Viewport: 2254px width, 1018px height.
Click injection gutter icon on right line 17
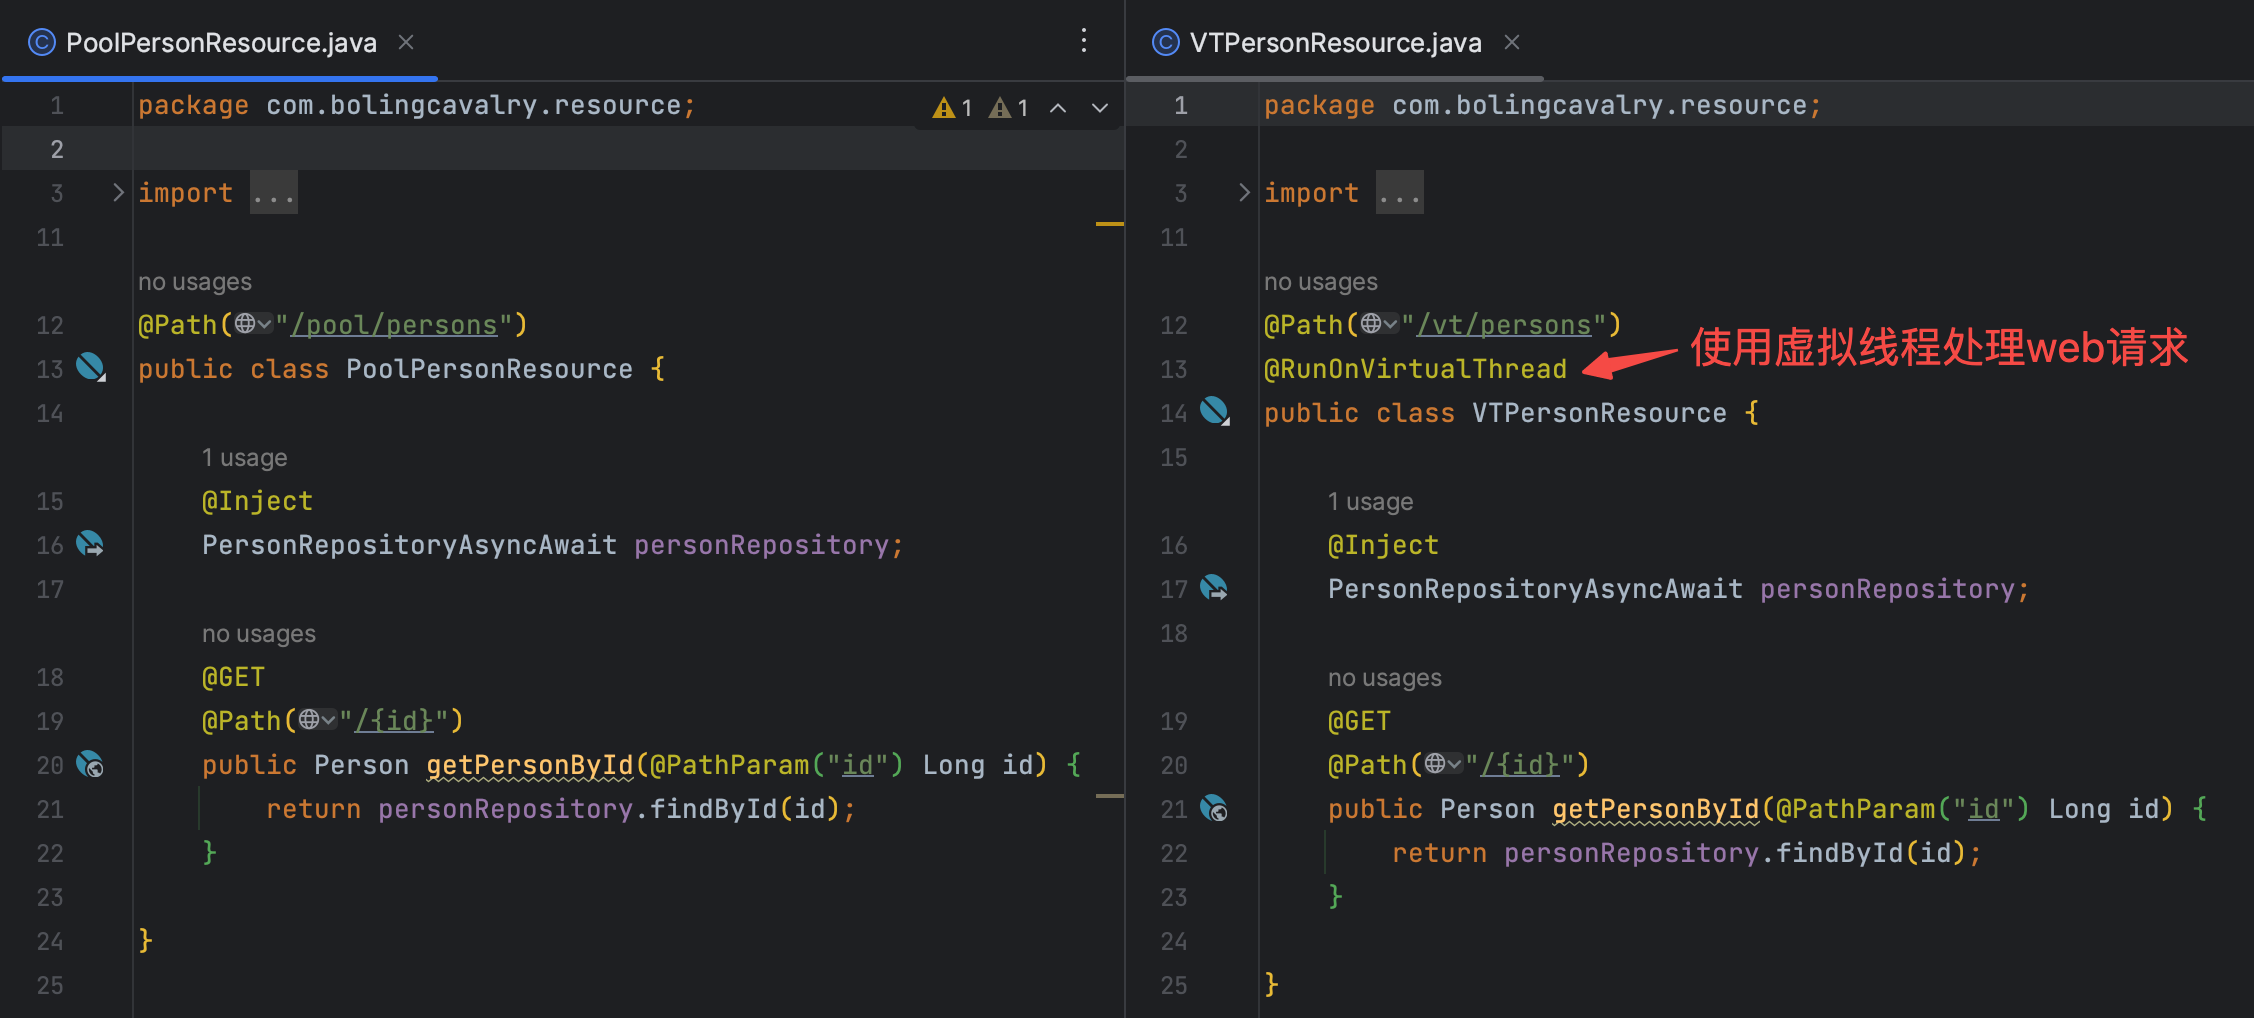[1214, 588]
